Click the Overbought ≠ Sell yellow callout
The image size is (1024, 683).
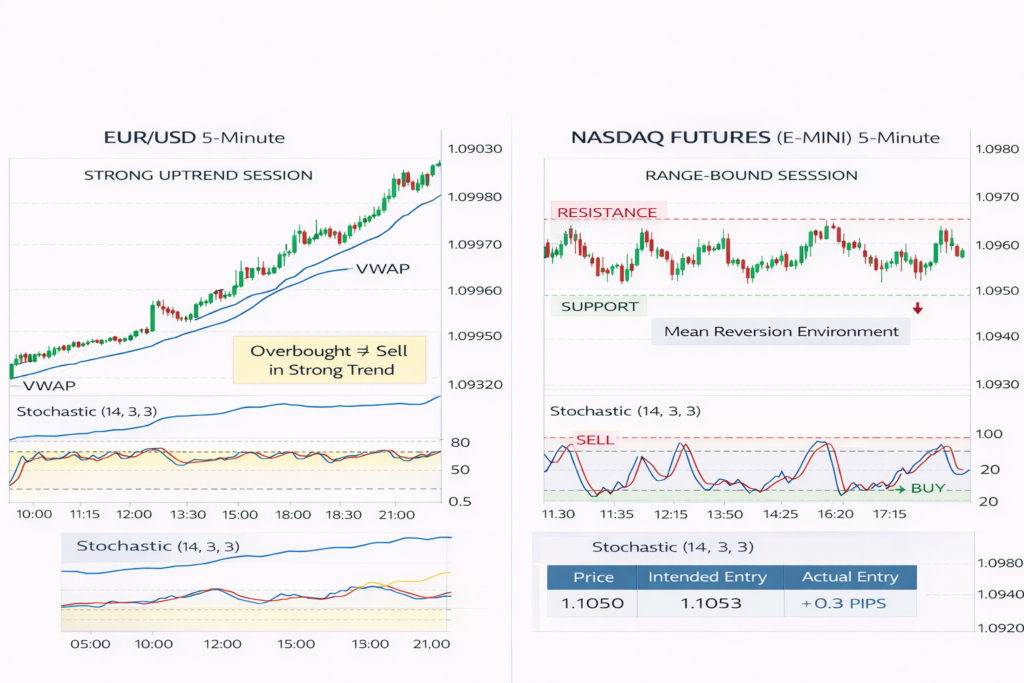point(330,360)
